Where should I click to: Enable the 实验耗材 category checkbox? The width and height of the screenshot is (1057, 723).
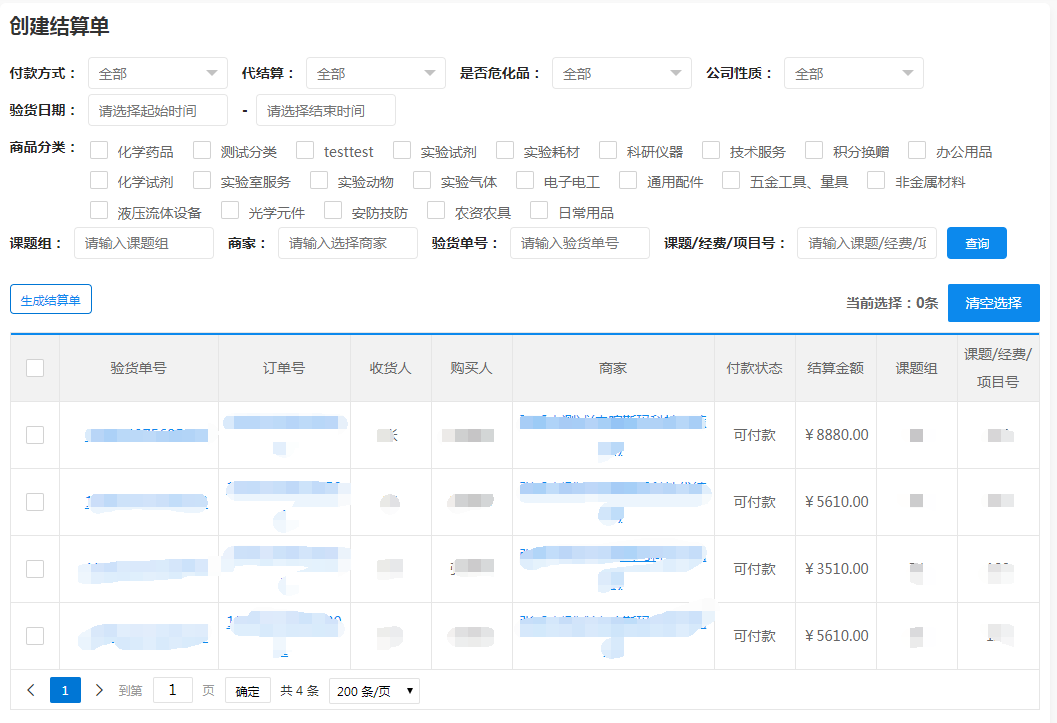(x=505, y=151)
